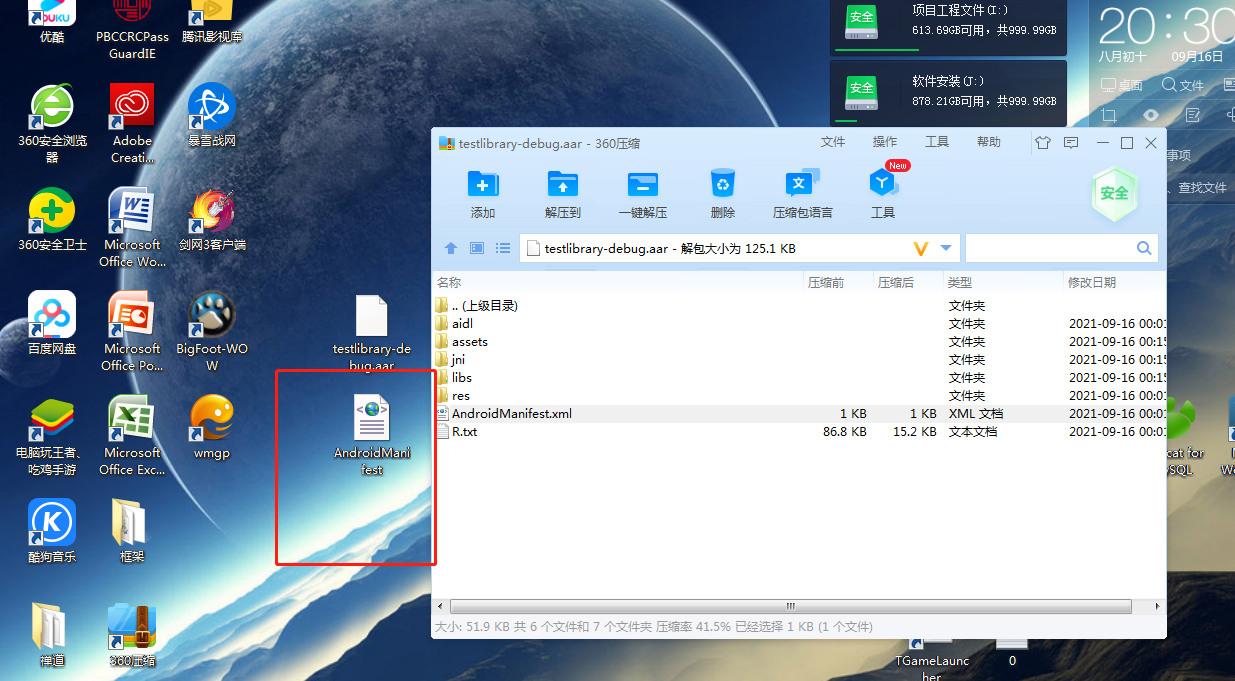
Task: Click the horizontal scrollbar in the archive list
Action: click(790, 606)
